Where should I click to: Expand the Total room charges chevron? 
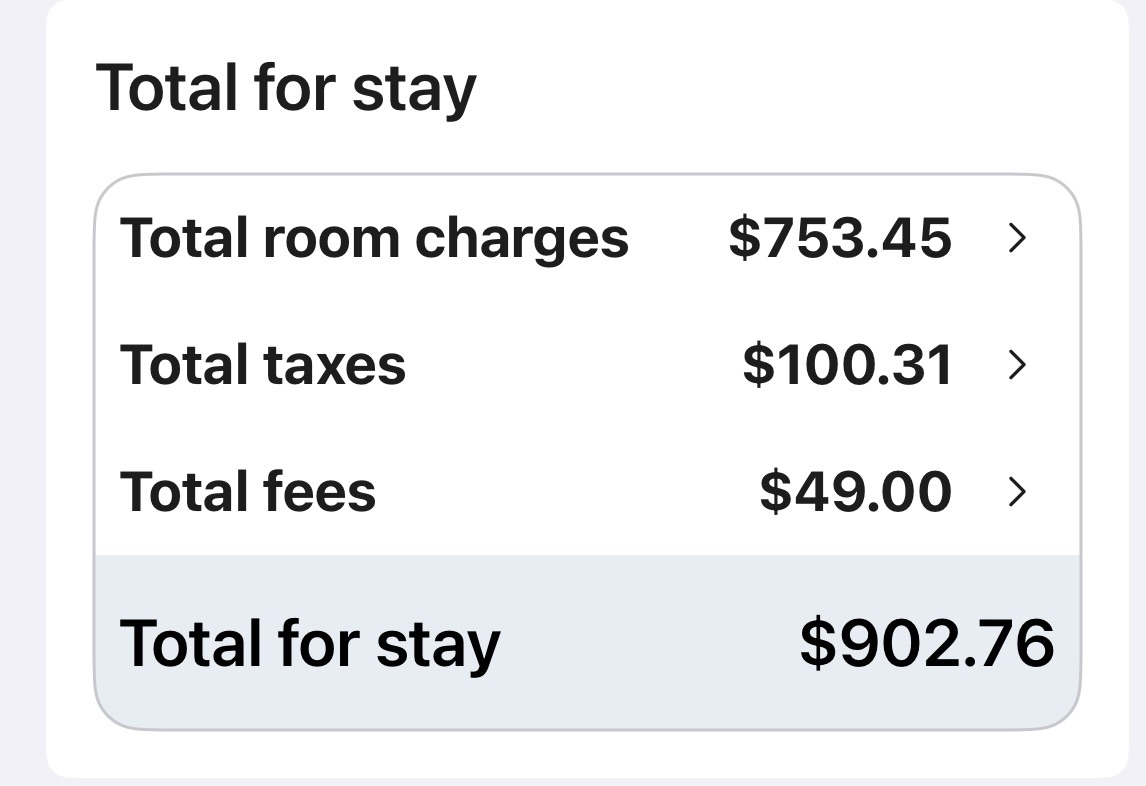pos(1017,238)
